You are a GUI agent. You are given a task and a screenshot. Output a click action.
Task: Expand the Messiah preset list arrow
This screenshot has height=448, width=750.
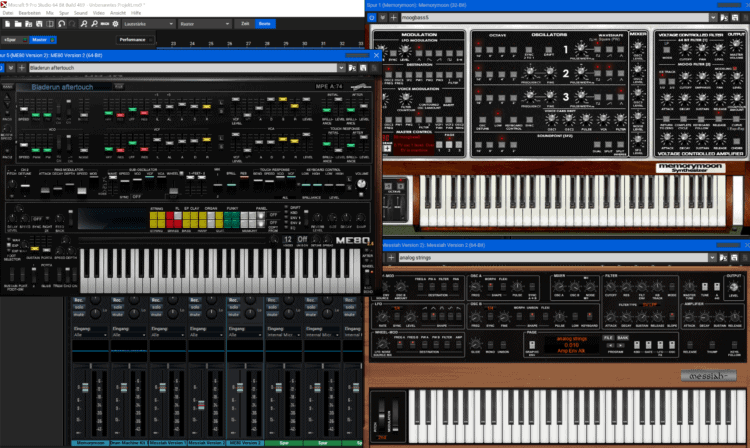point(712,258)
